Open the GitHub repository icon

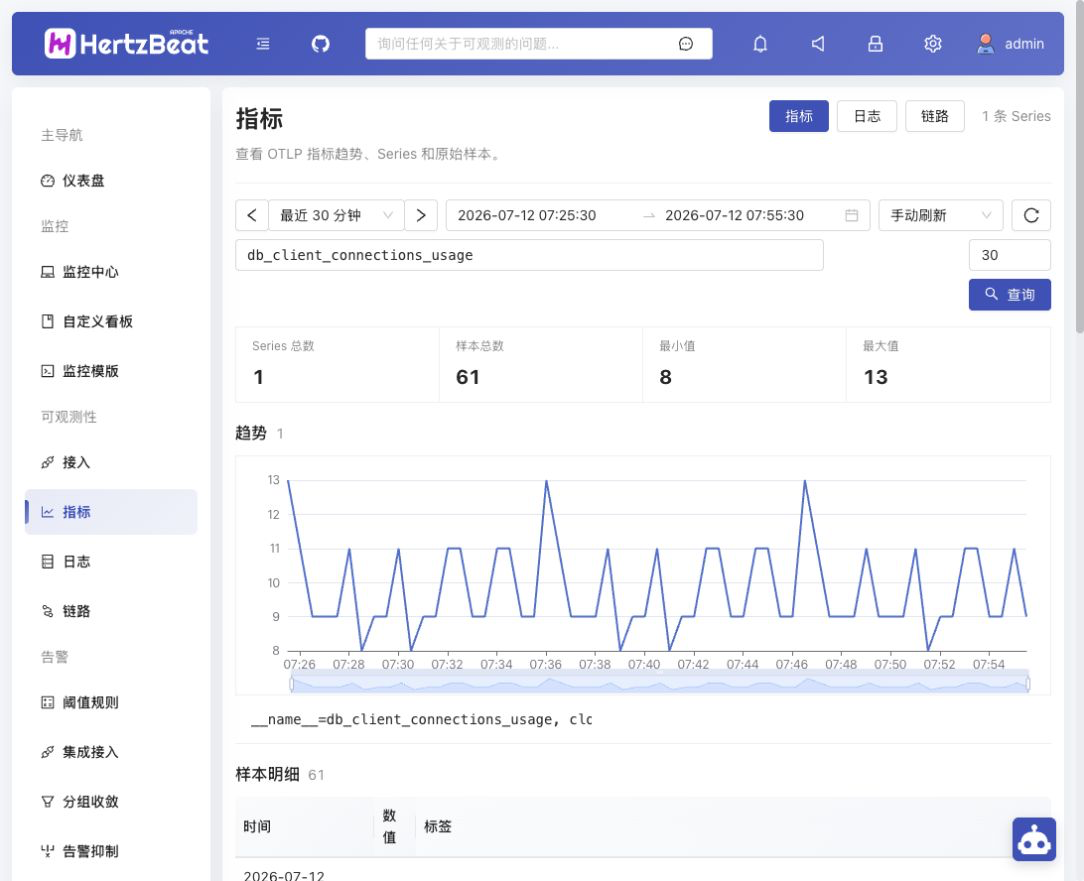click(x=320, y=44)
